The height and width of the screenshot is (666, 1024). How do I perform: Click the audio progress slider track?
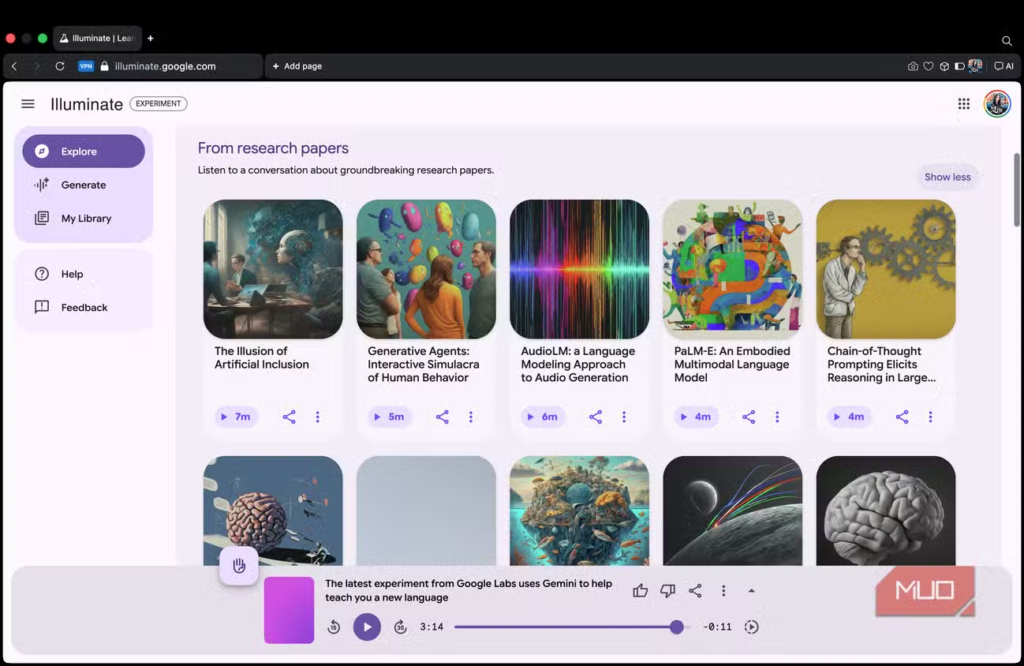coord(565,627)
